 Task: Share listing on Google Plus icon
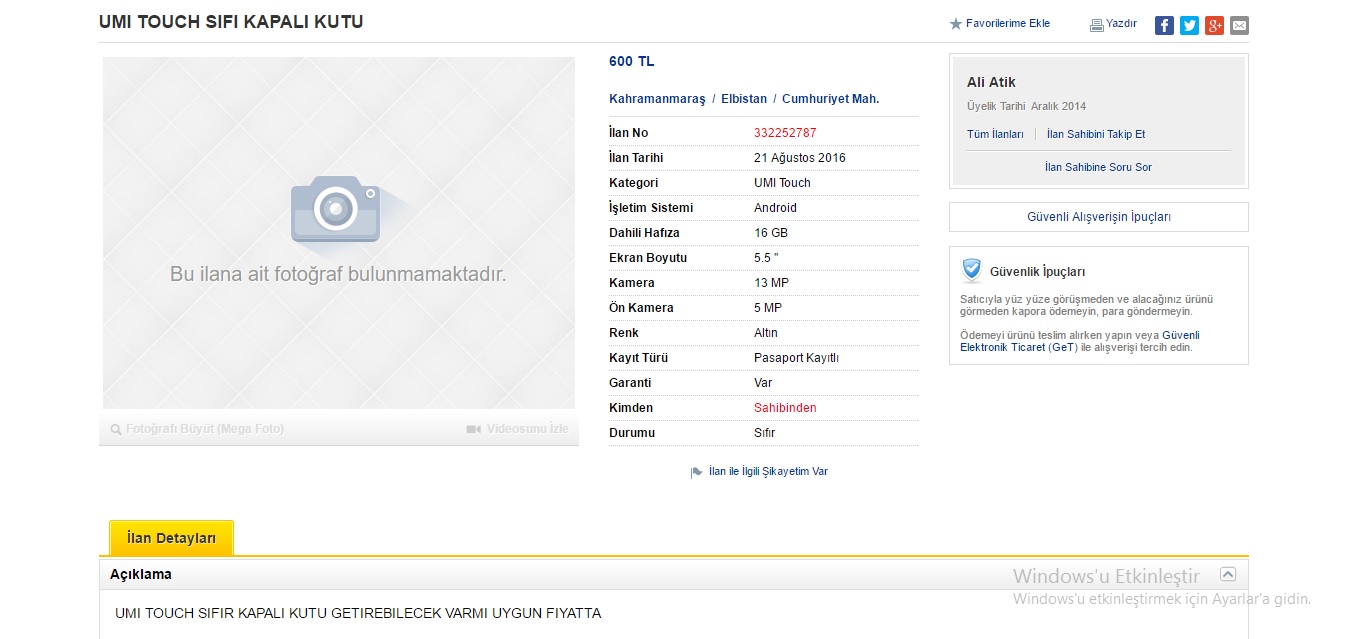click(x=1214, y=25)
